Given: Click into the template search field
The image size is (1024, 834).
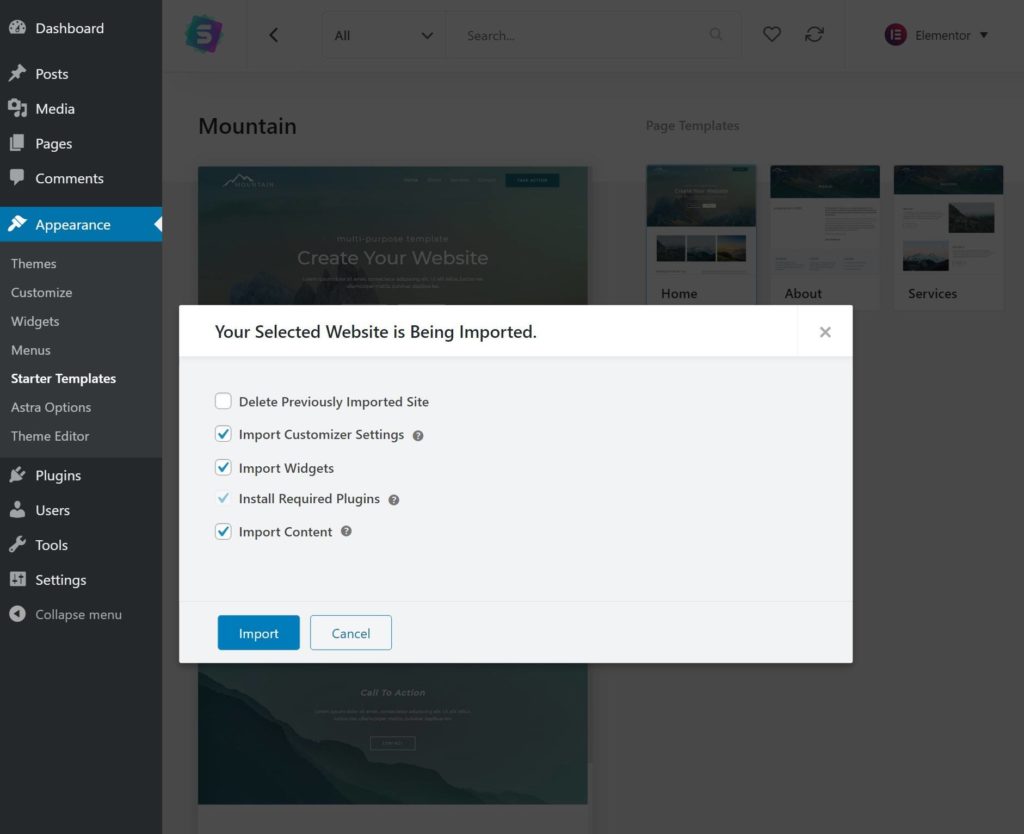Looking at the screenshot, I should tap(580, 35).
